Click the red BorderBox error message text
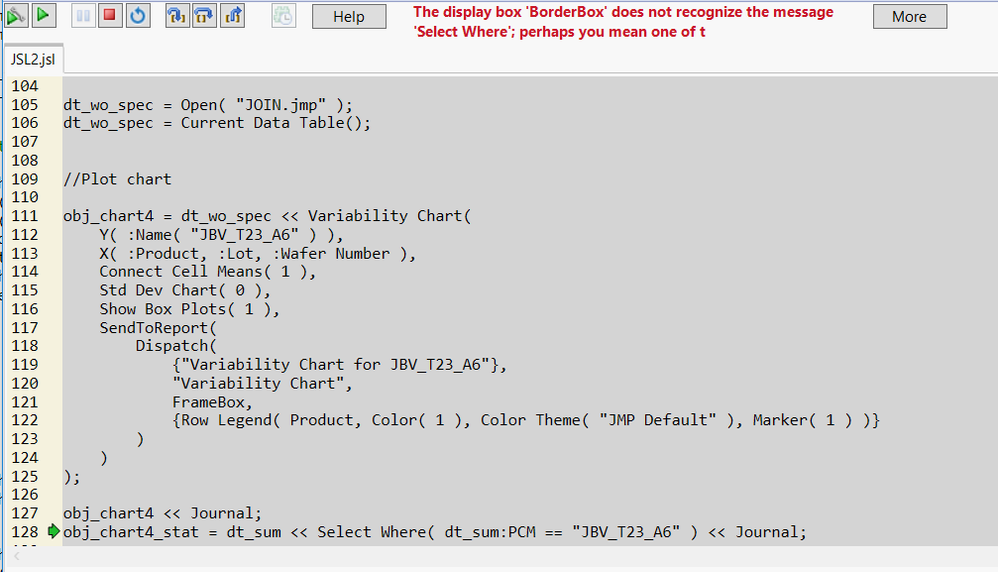This screenshot has height=572, width=998. click(x=623, y=22)
